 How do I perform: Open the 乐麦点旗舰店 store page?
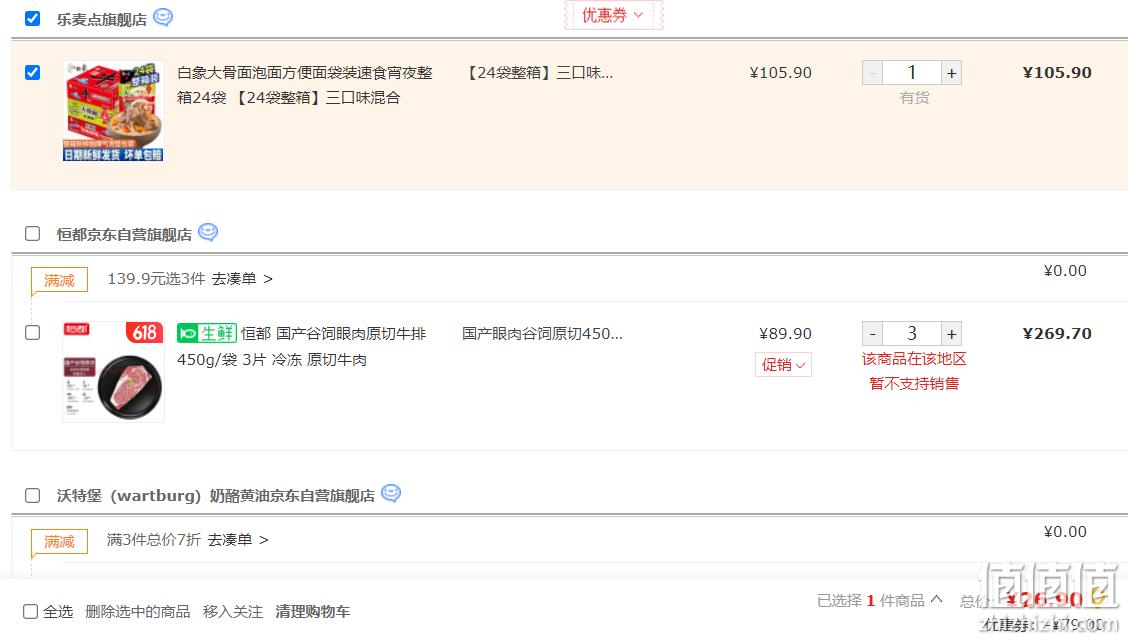coord(101,19)
